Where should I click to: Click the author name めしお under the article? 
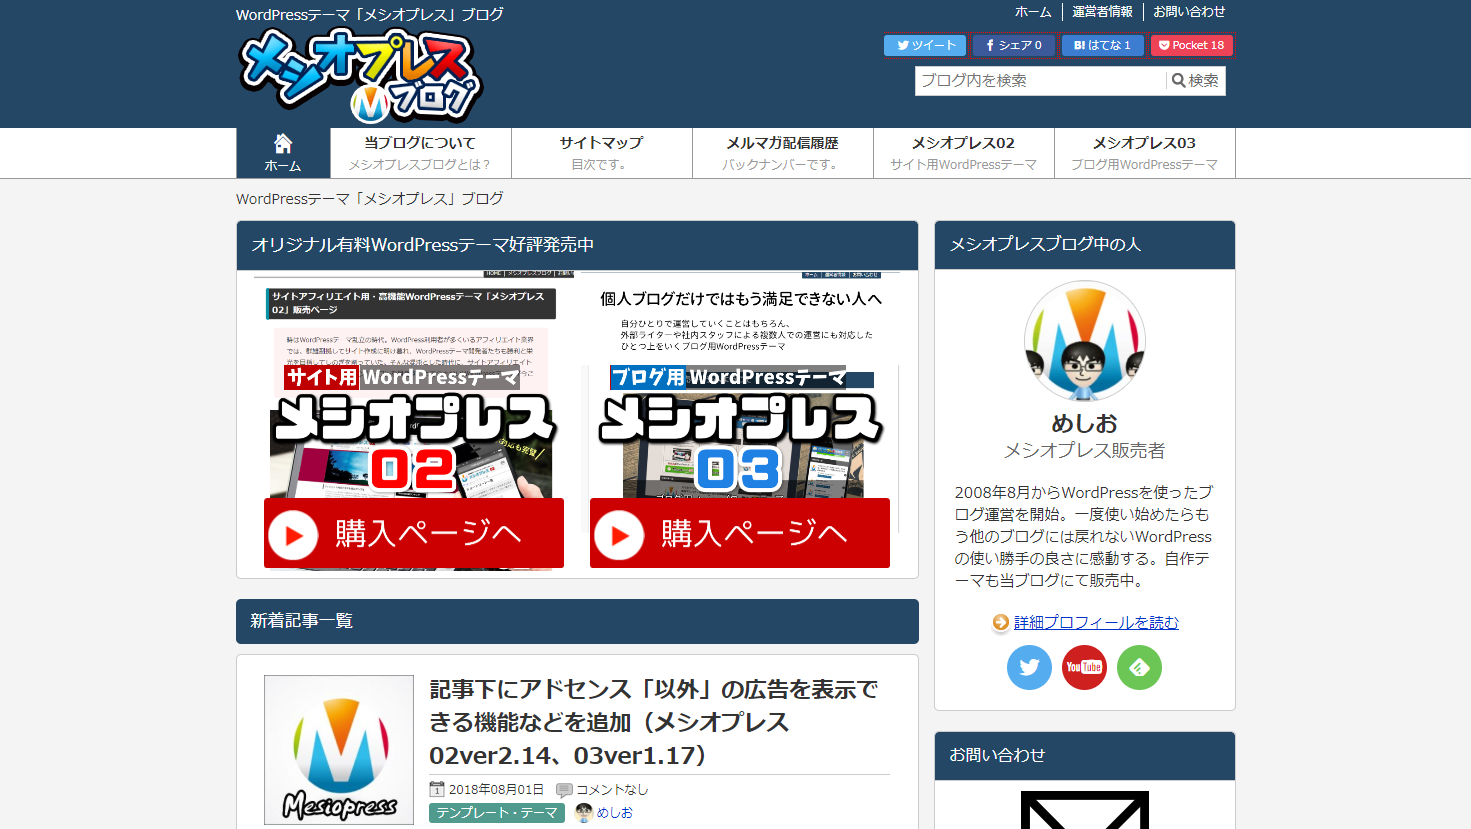click(614, 813)
